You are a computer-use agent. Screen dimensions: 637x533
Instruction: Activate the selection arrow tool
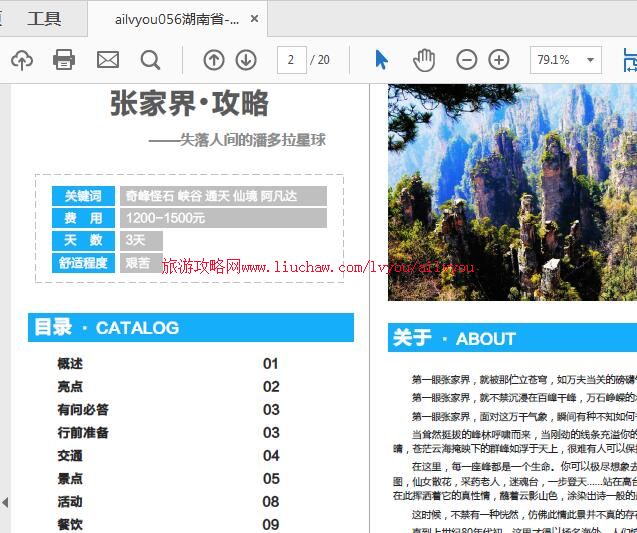(381, 60)
